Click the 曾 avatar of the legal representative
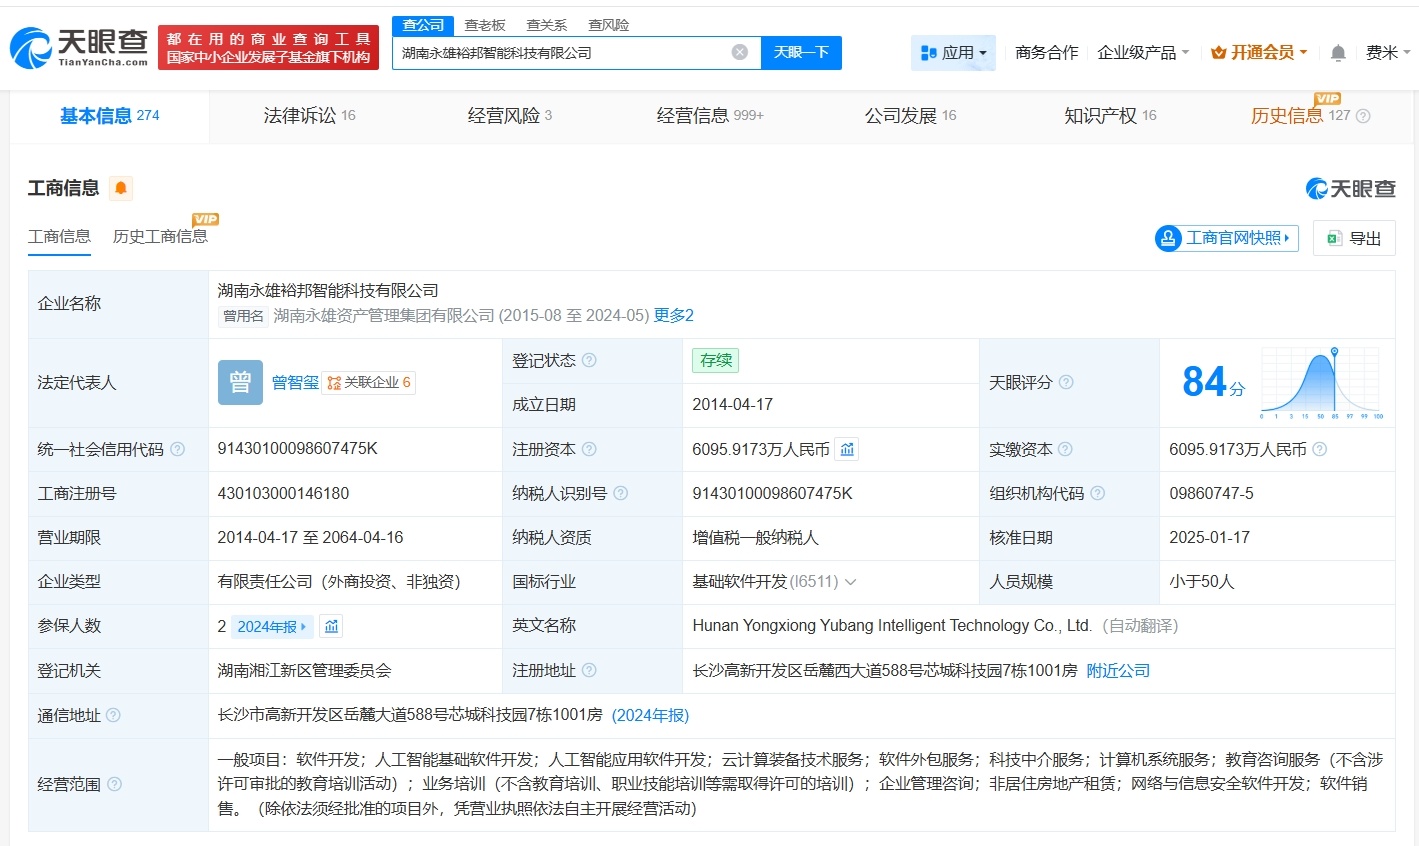The width and height of the screenshot is (1419, 846). [239, 382]
